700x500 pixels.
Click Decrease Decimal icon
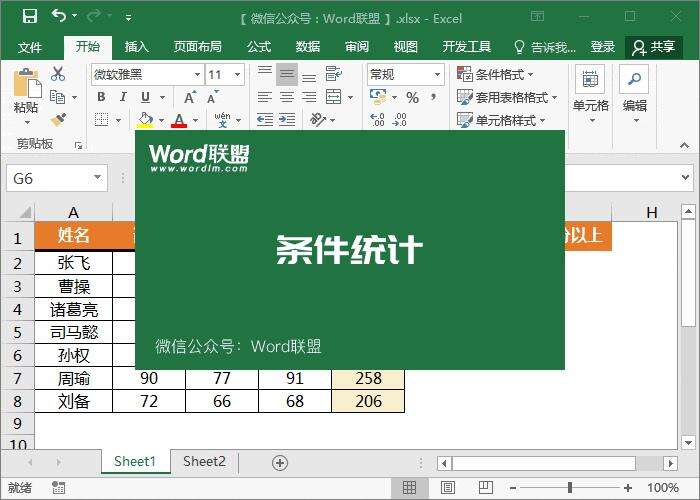(400, 119)
